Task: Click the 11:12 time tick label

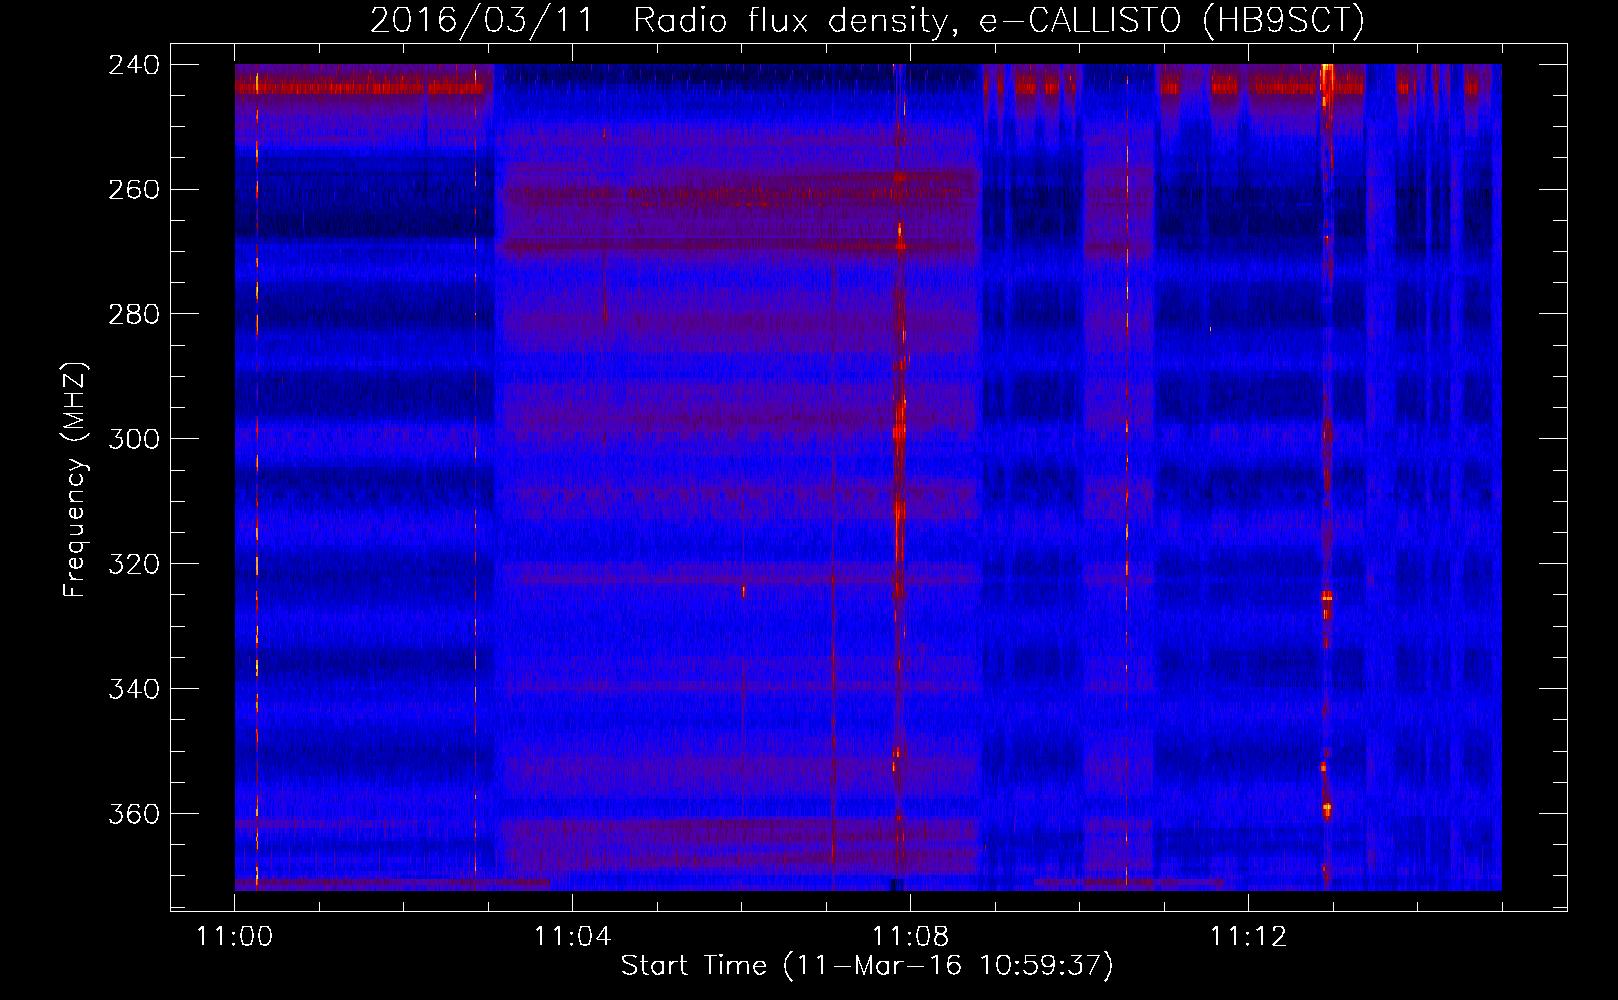Action: tap(1248, 937)
